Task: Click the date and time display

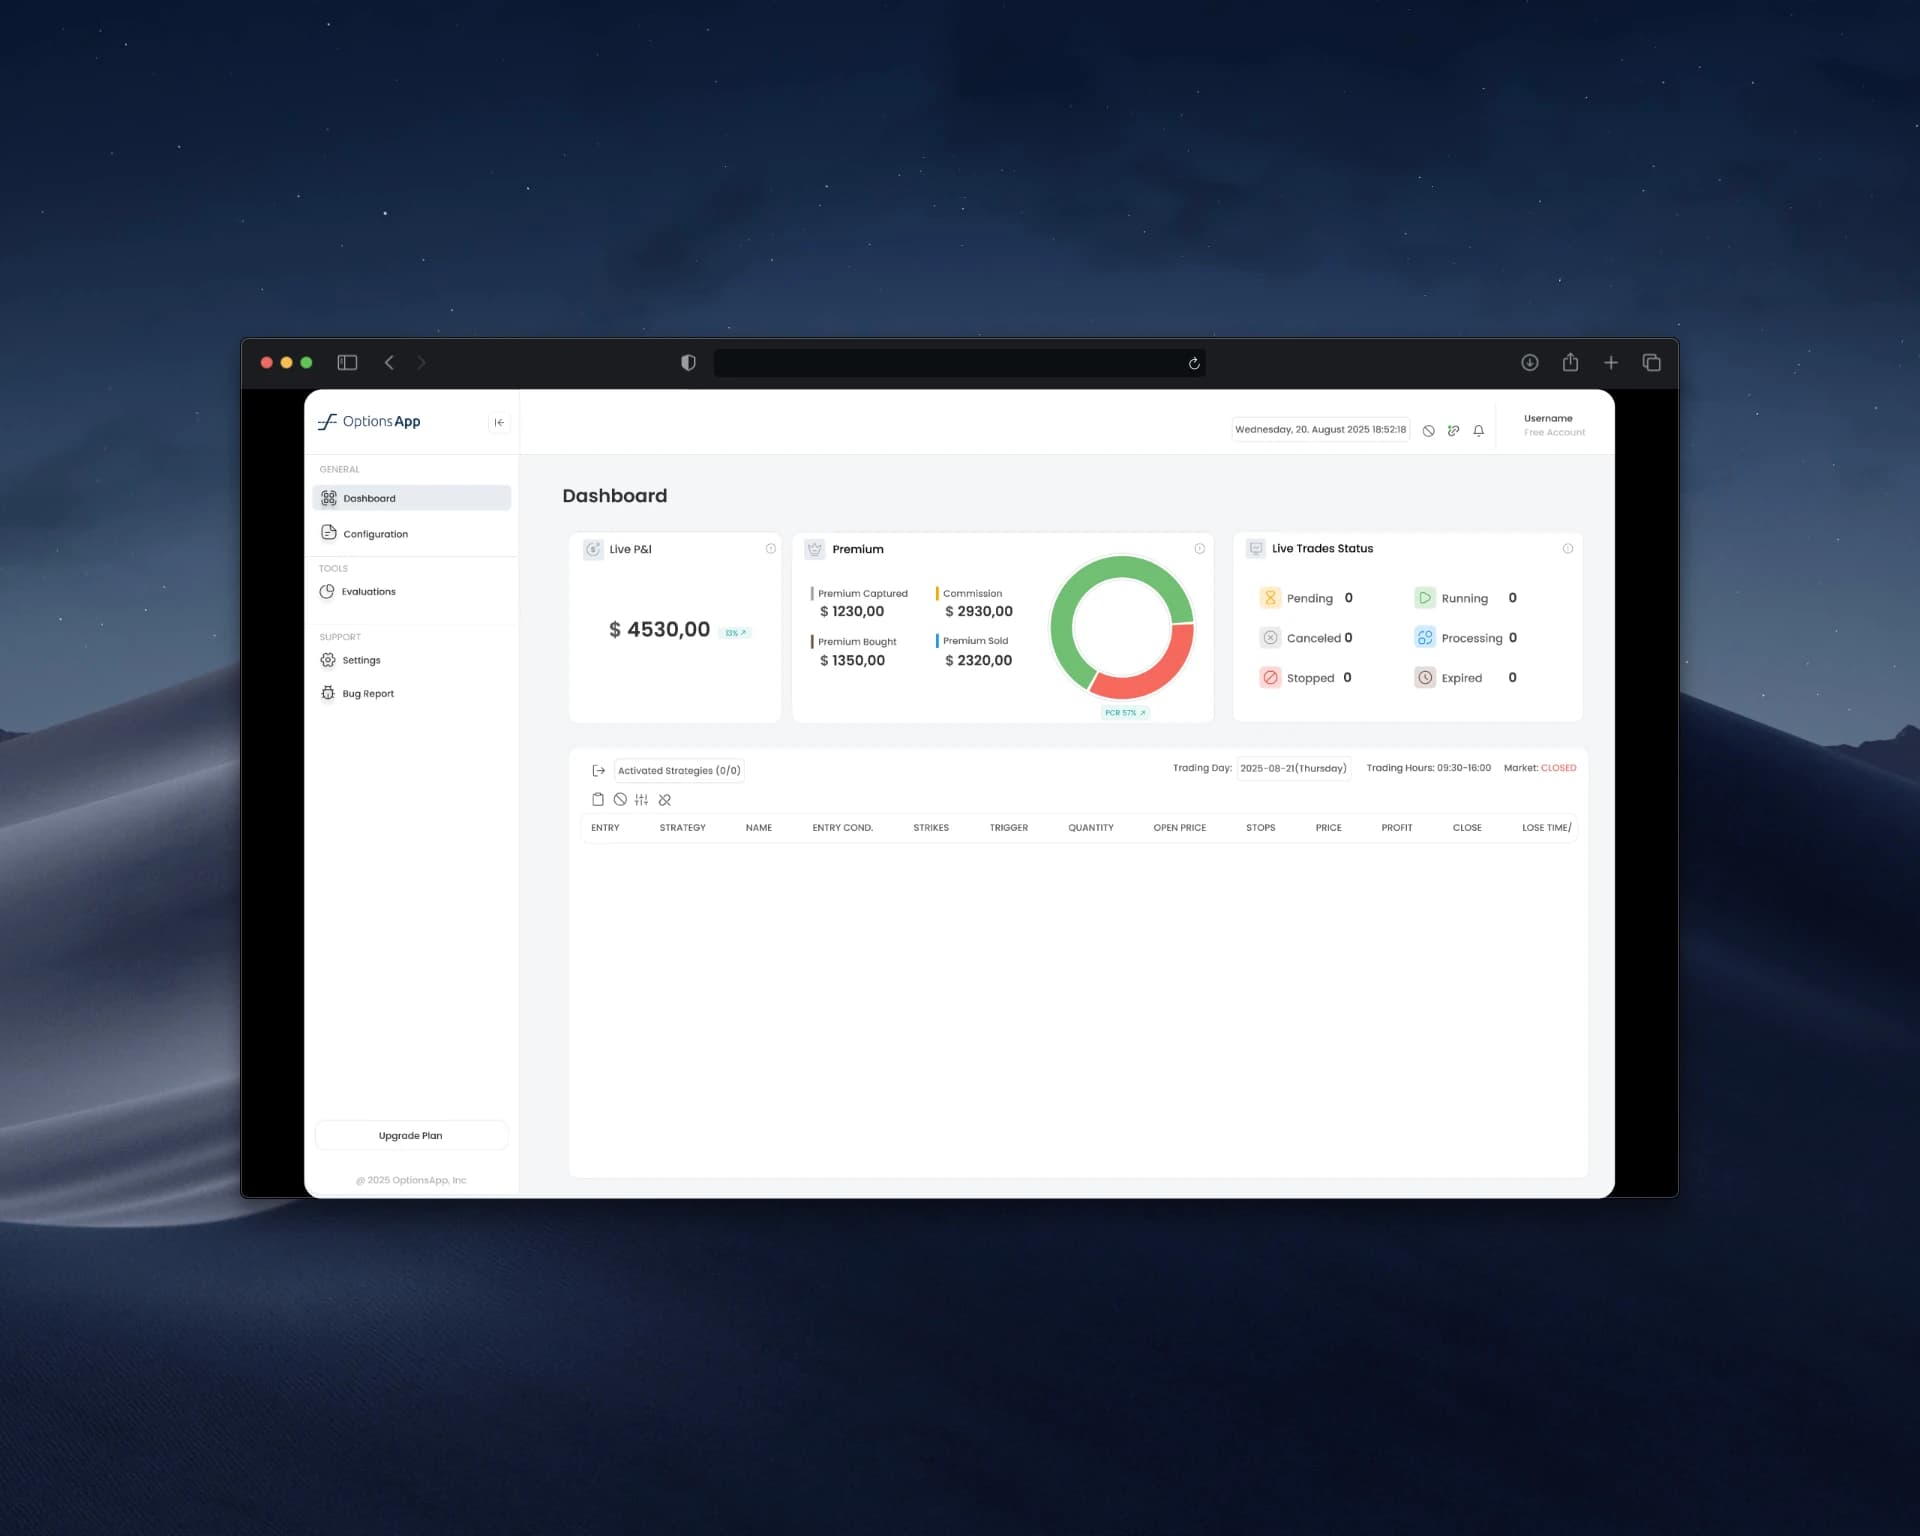Action: [1320, 429]
